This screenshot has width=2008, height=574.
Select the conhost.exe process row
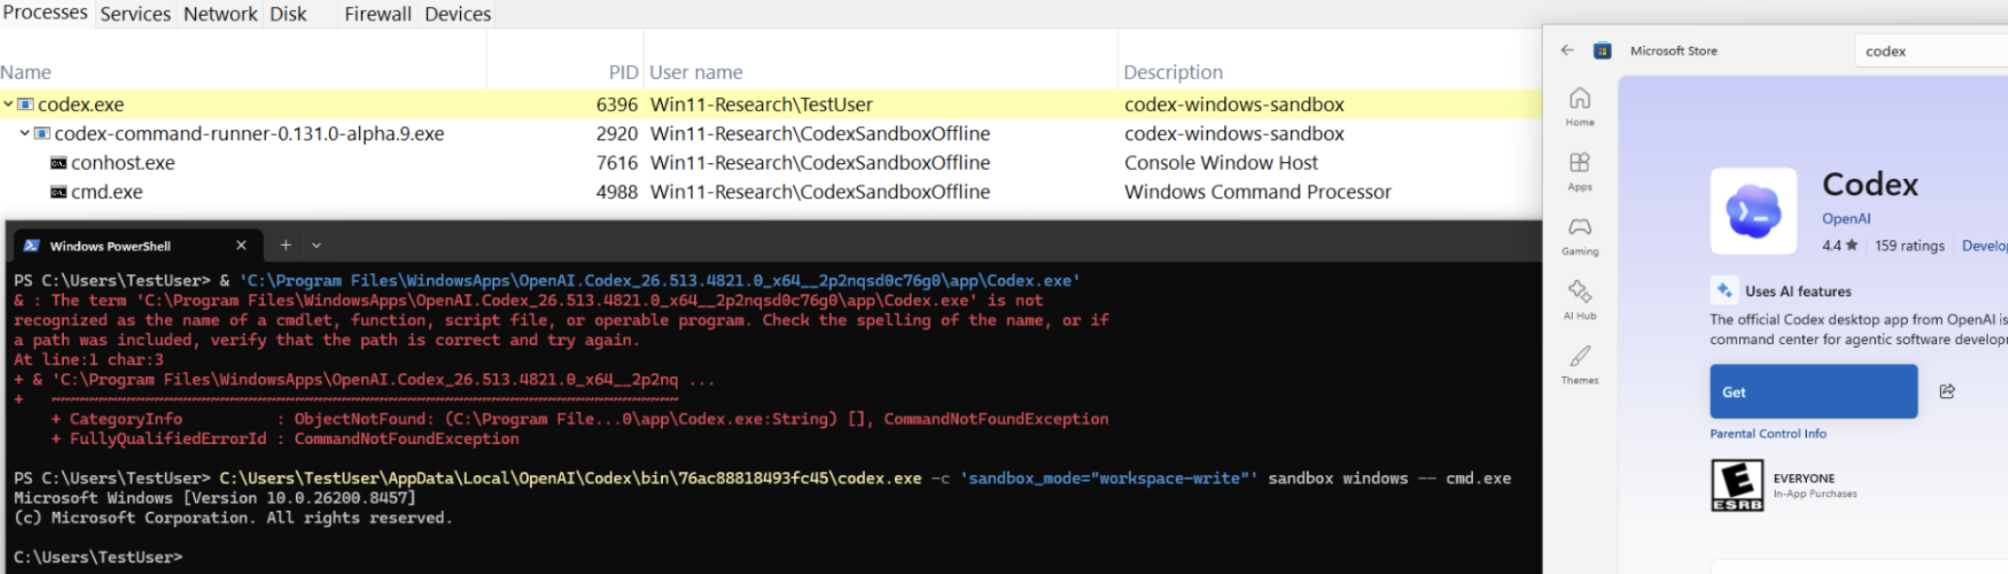(770, 162)
